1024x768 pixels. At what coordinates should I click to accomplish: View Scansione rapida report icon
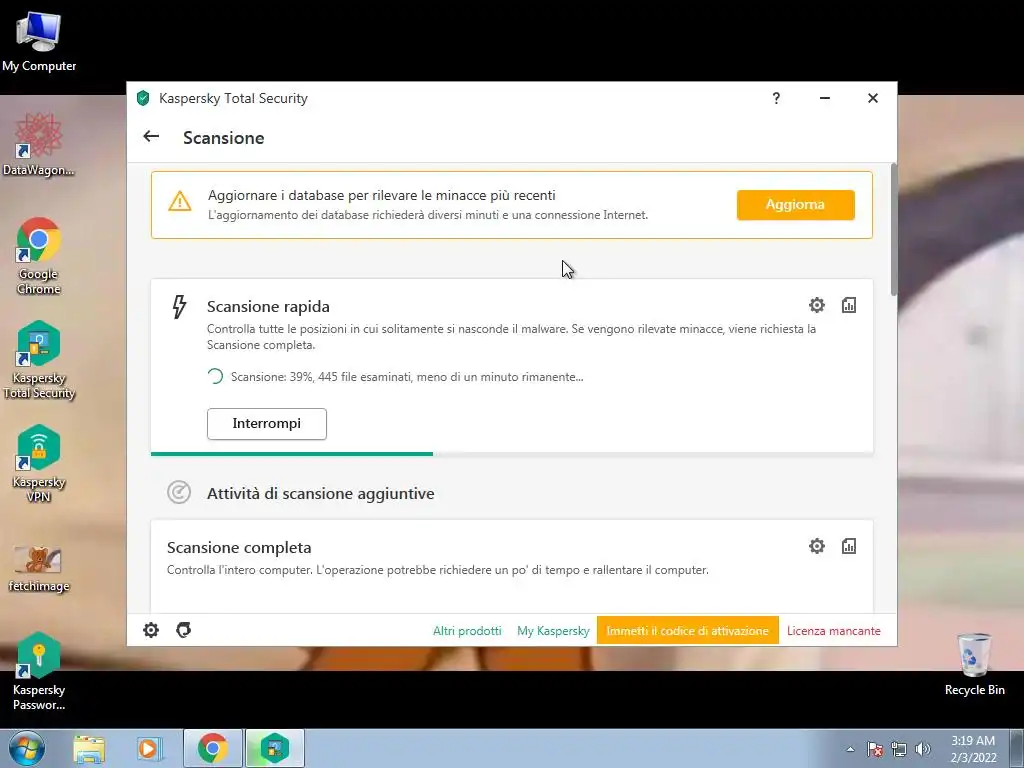click(x=848, y=305)
